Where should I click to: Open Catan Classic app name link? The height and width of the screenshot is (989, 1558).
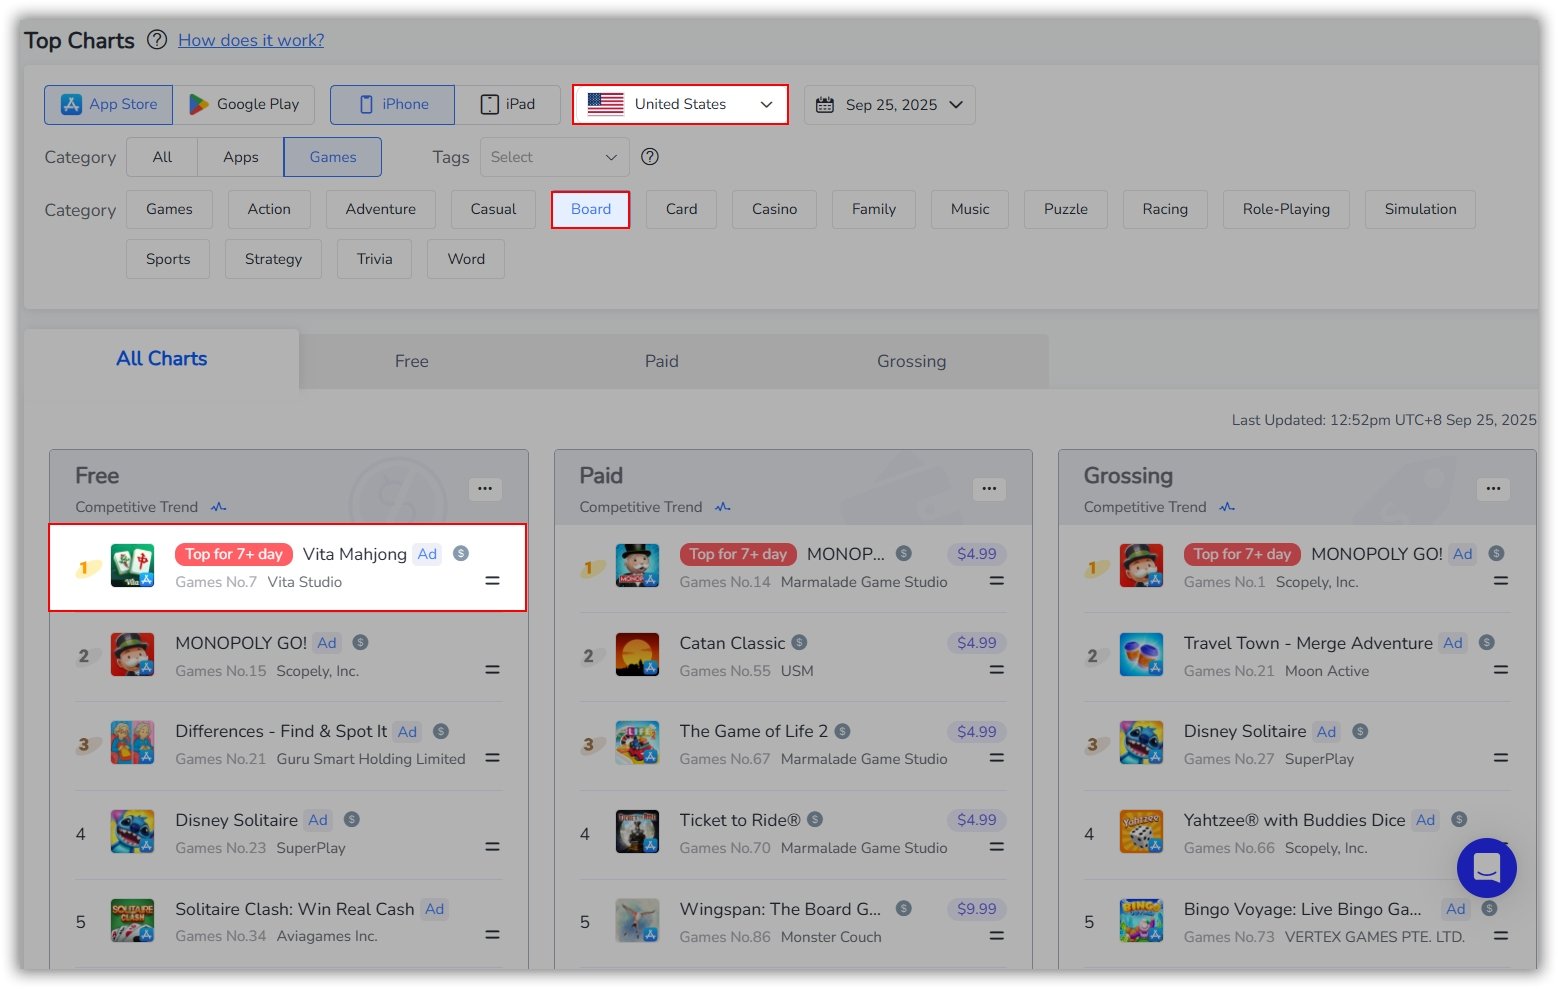click(732, 643)
